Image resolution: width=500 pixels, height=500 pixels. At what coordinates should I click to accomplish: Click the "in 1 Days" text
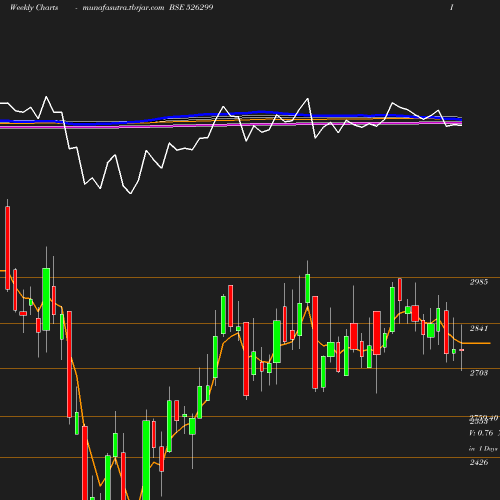coord(483,449)
